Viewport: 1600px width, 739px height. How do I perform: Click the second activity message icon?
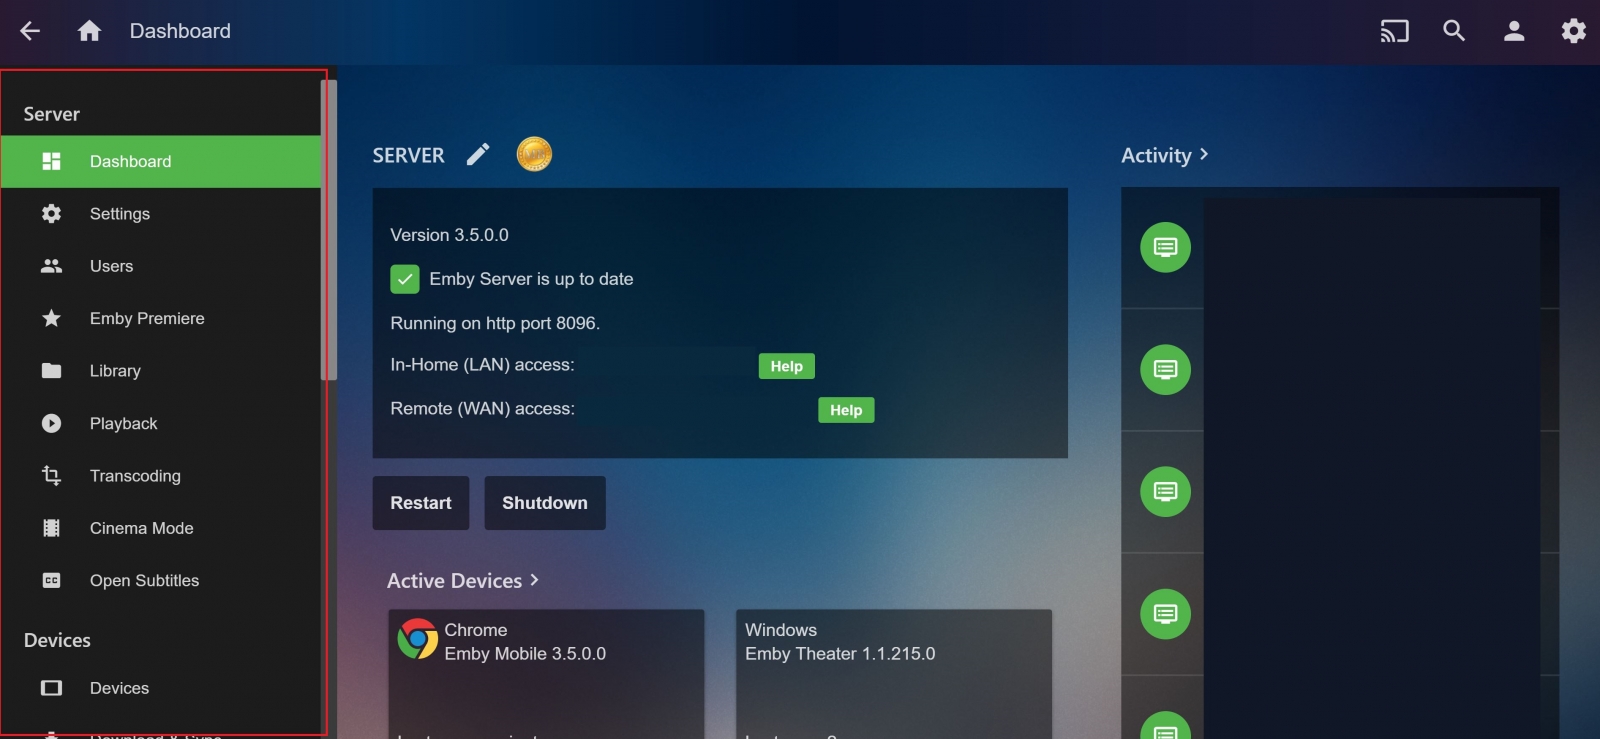pyautogui.click(x=1165, y=369)
